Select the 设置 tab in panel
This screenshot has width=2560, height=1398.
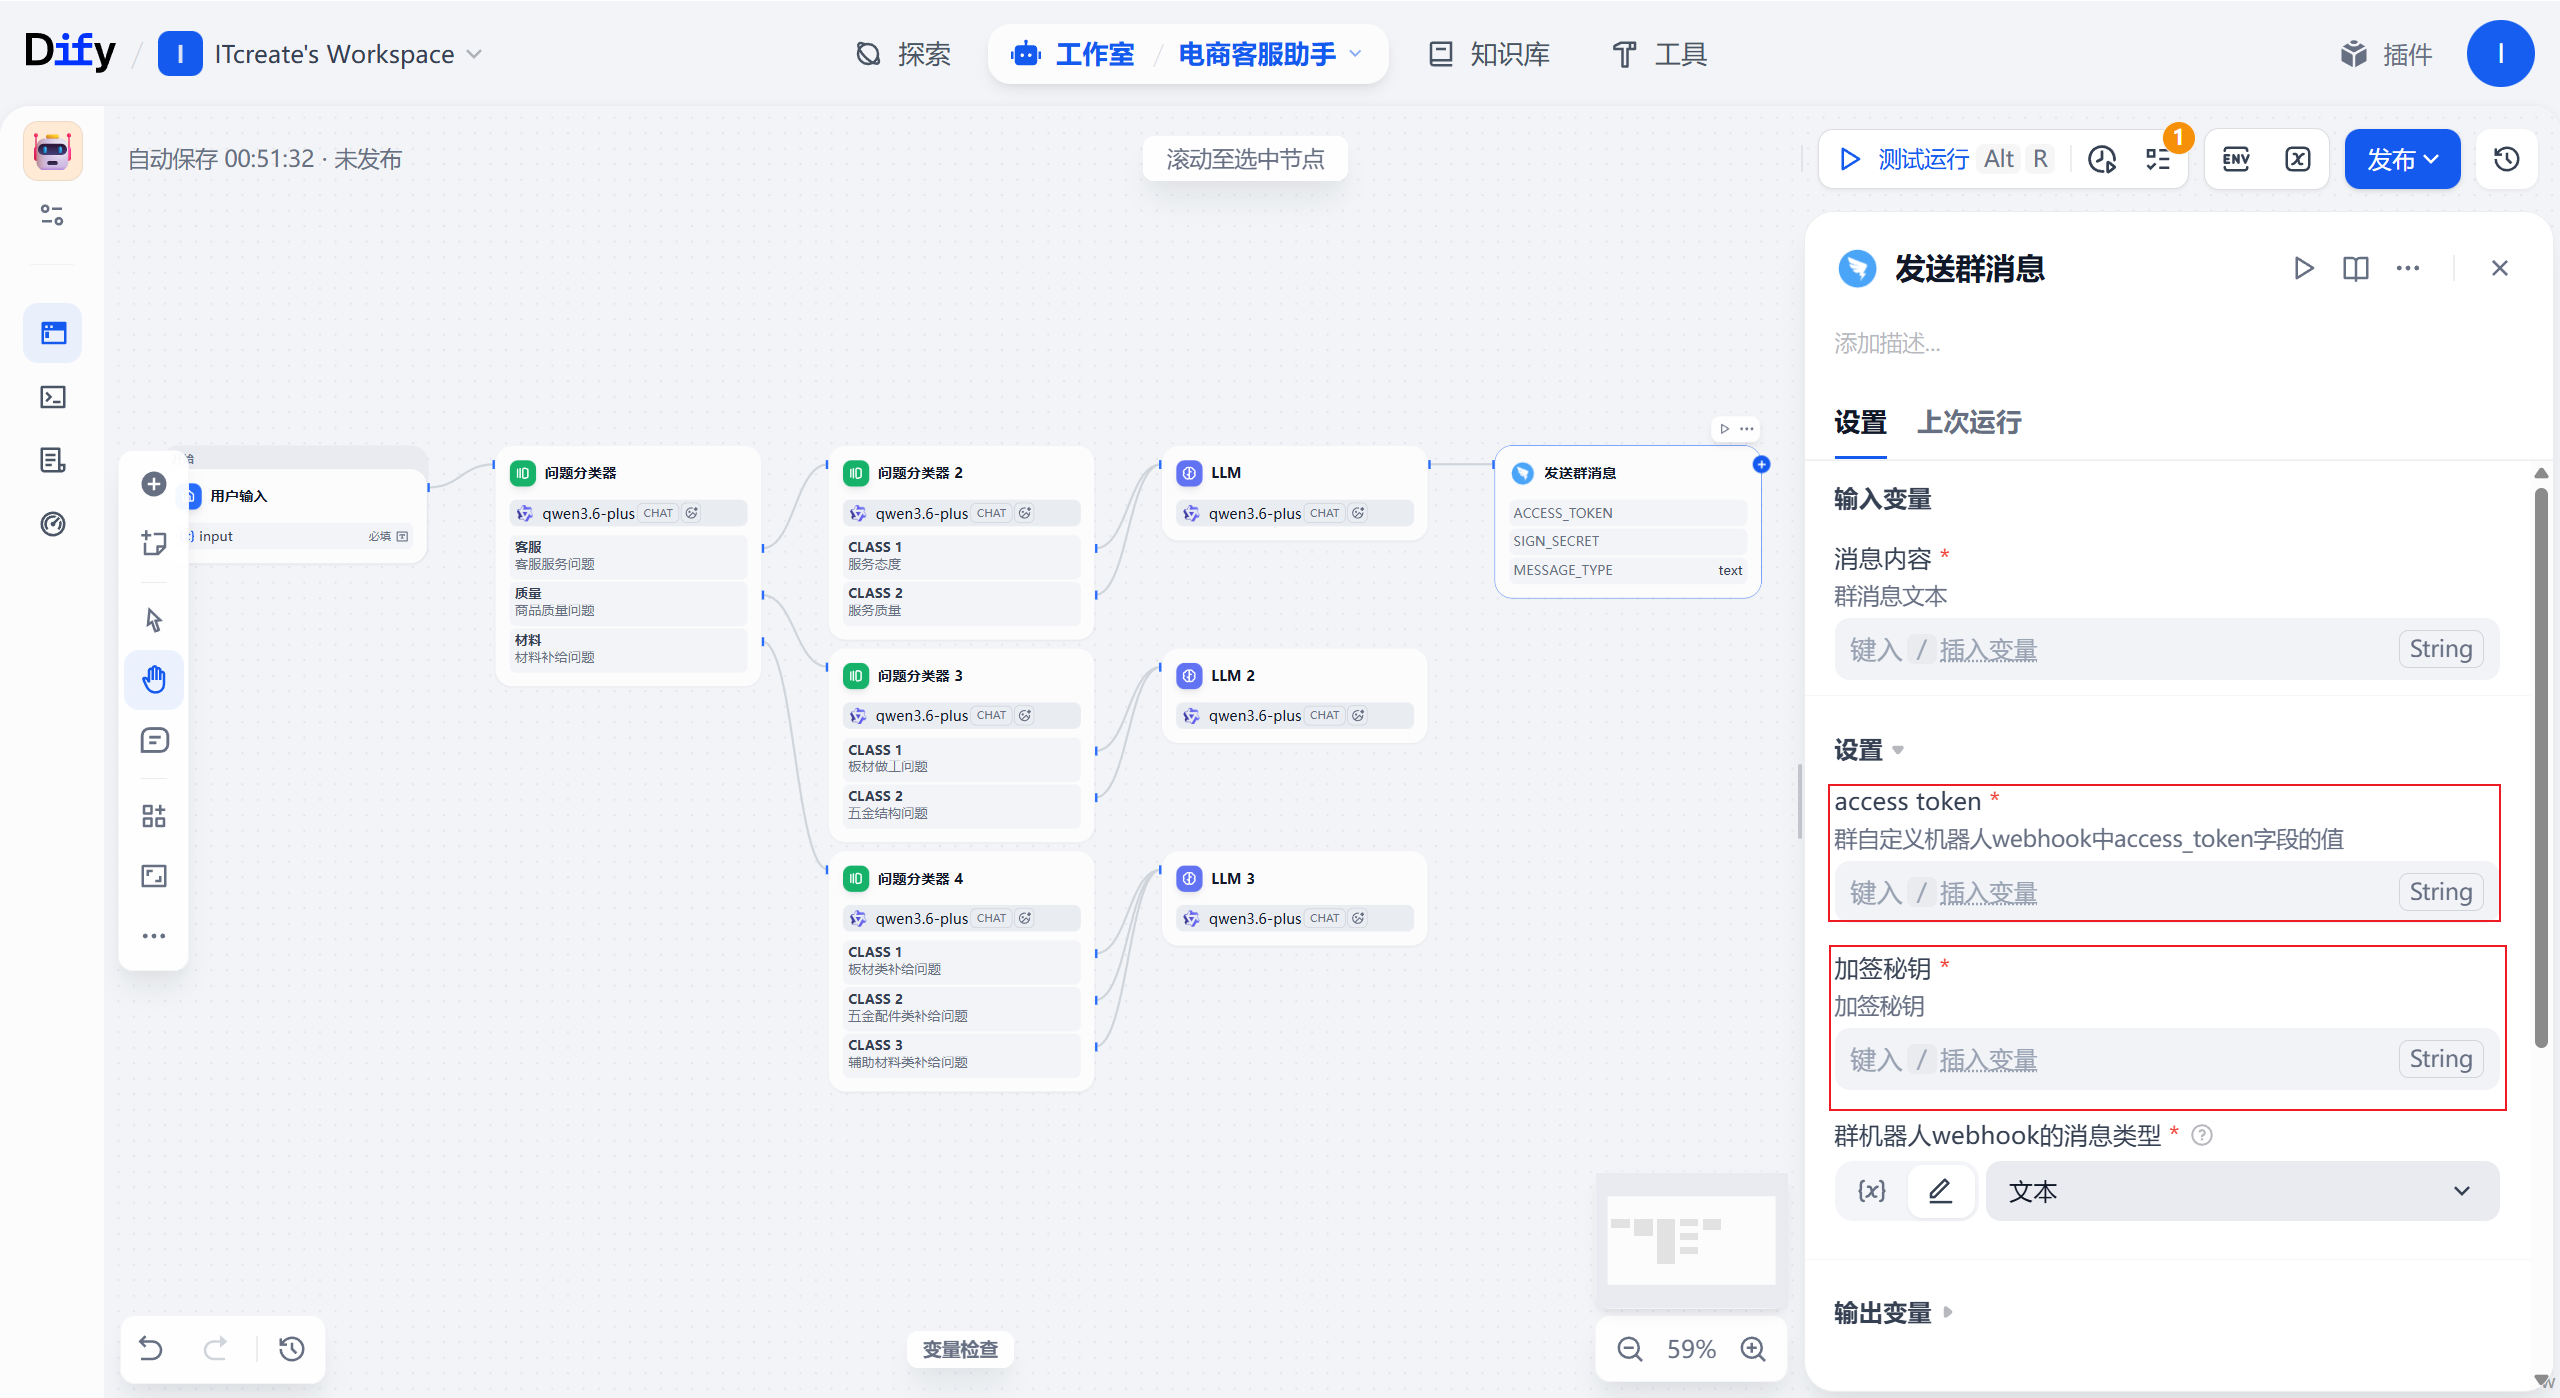pyautogui.click(x=1860, y=422)
